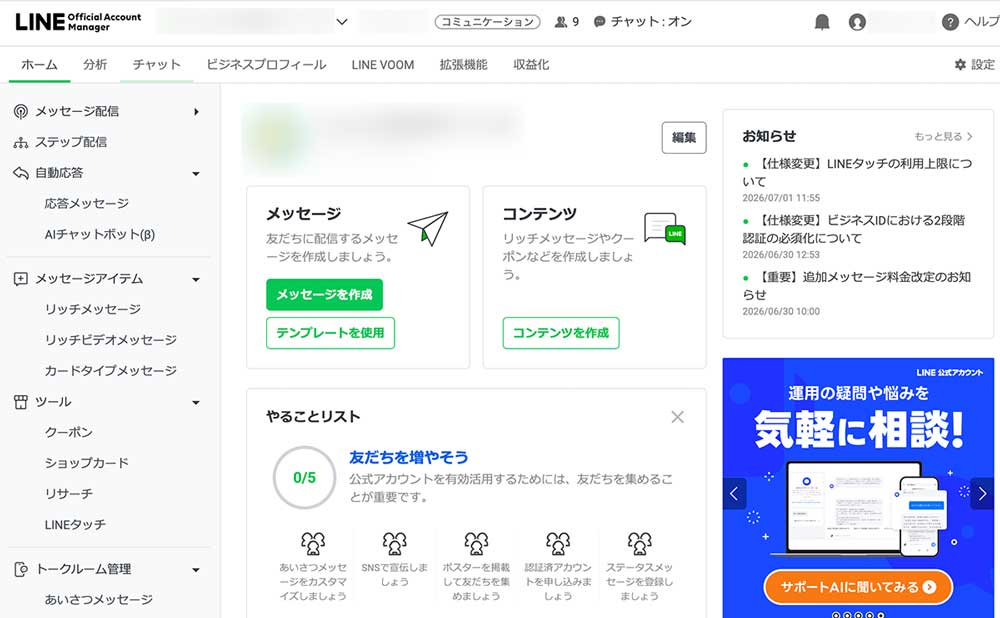Open the 分析 tab
Image resolution: width=1000 pixels, height=618 pixels.
95,64
